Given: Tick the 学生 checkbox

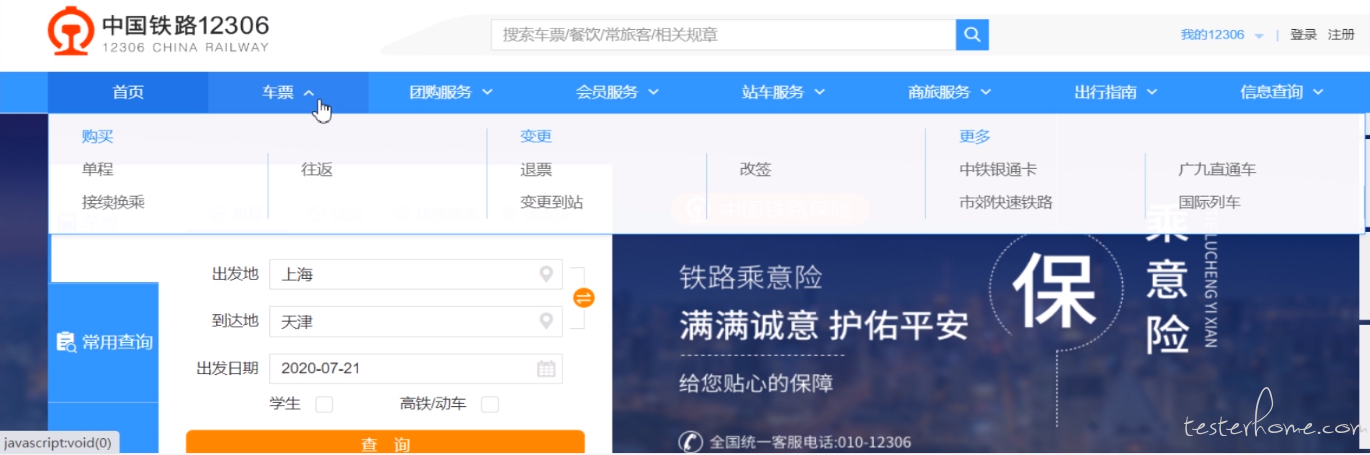Looking at the screenshot, I should [x=324, y=405].
